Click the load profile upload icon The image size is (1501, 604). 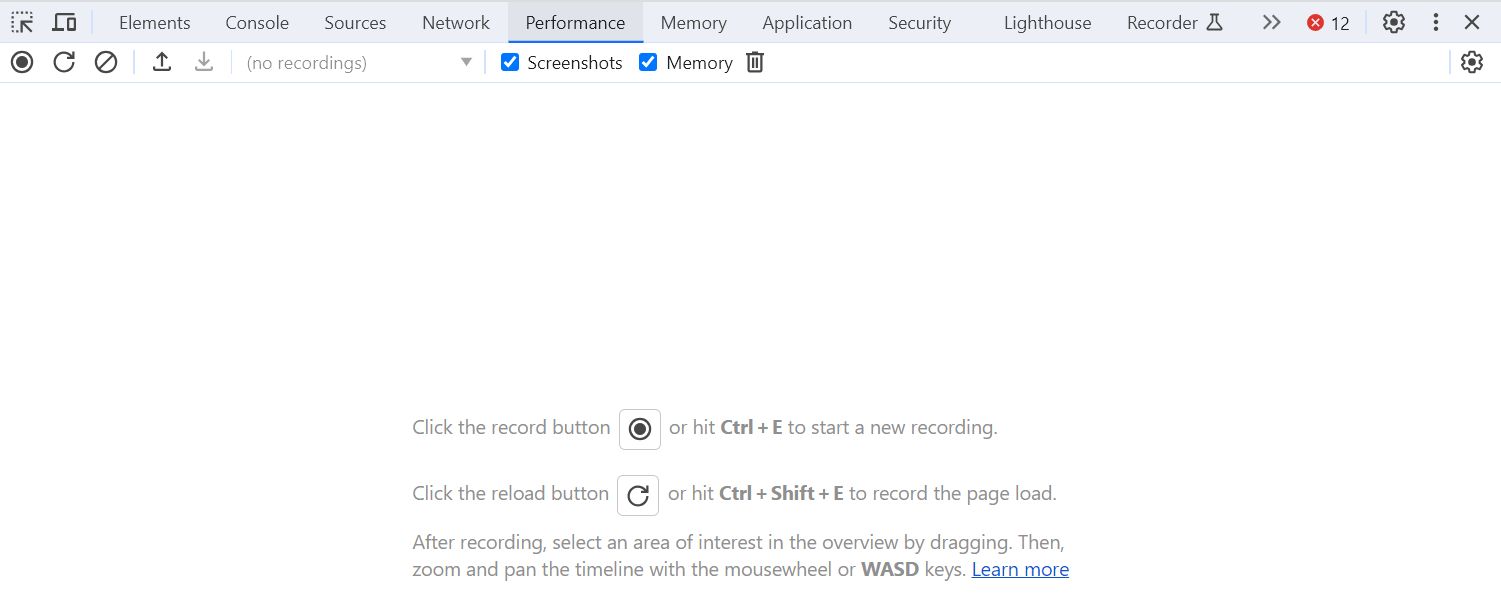(x=162, y=63)
